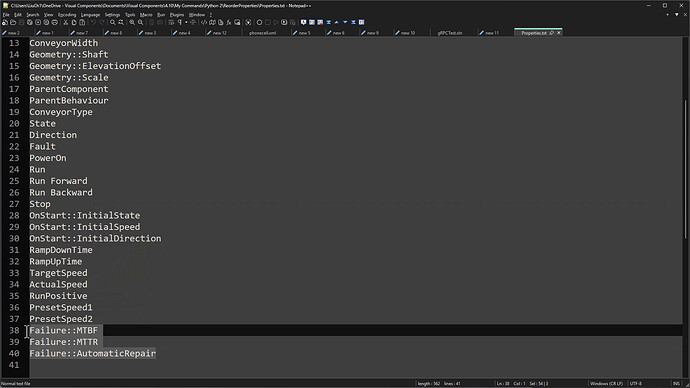Toggle the pin icon on the Properties.txt tab
This screenshot has height=388, width=690.
coord(551,33)
